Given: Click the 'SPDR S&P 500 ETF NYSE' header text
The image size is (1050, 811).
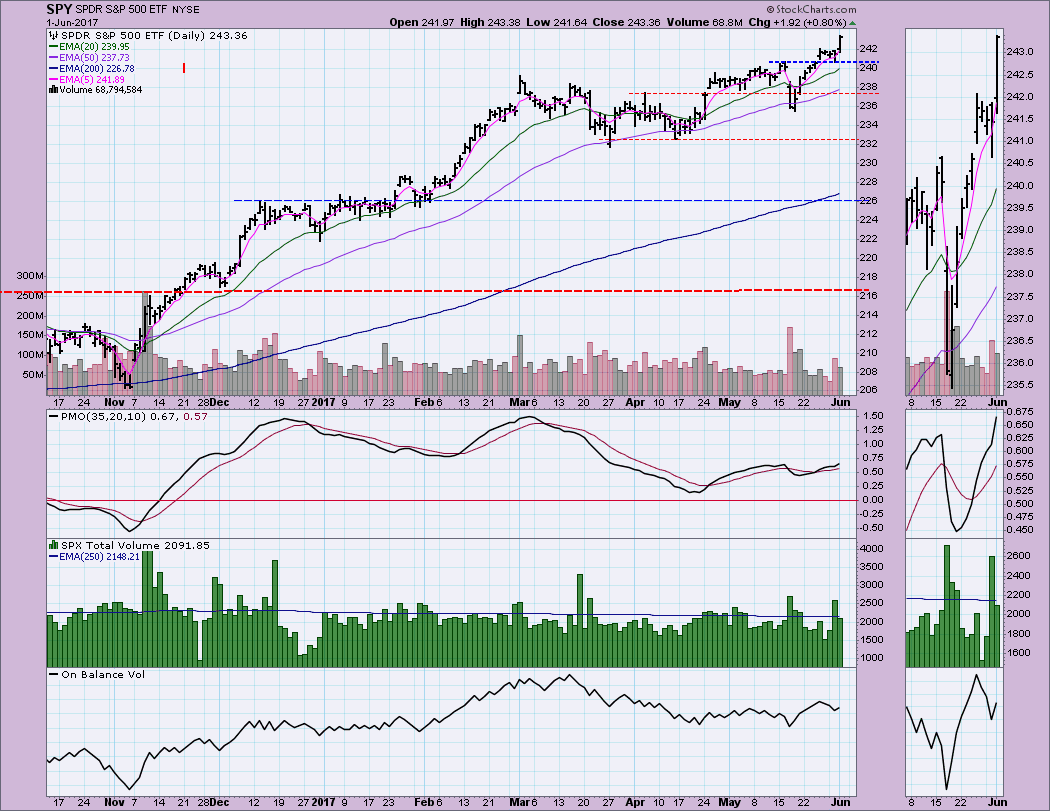Looking at the screenshot, I should coord(137,10).
